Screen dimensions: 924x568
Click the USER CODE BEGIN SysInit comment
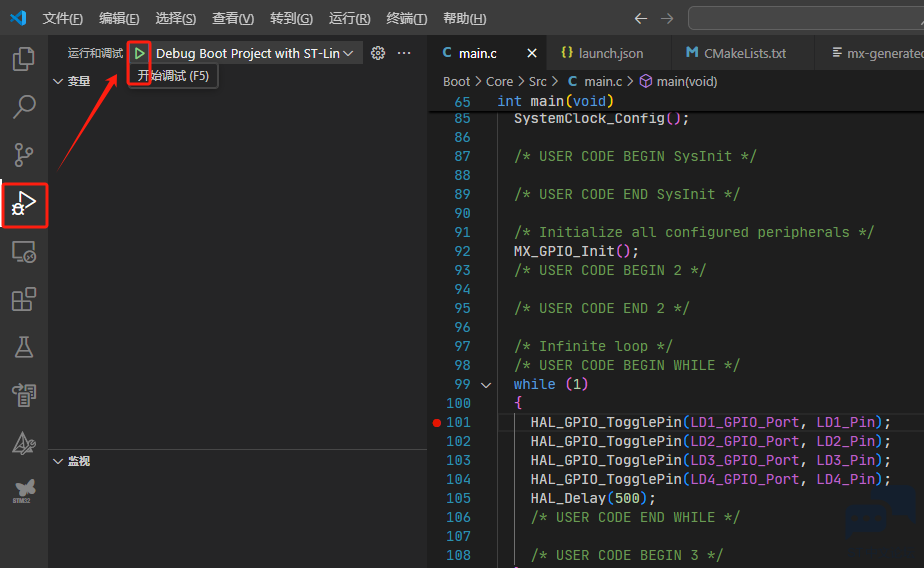[x=635, y=157]
